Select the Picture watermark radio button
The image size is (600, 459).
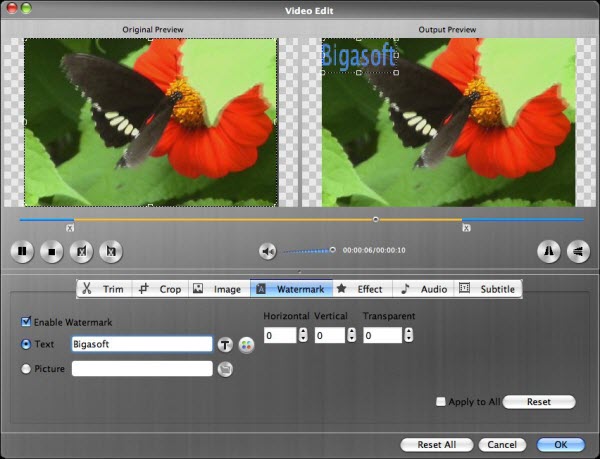[x=26, y=369]
